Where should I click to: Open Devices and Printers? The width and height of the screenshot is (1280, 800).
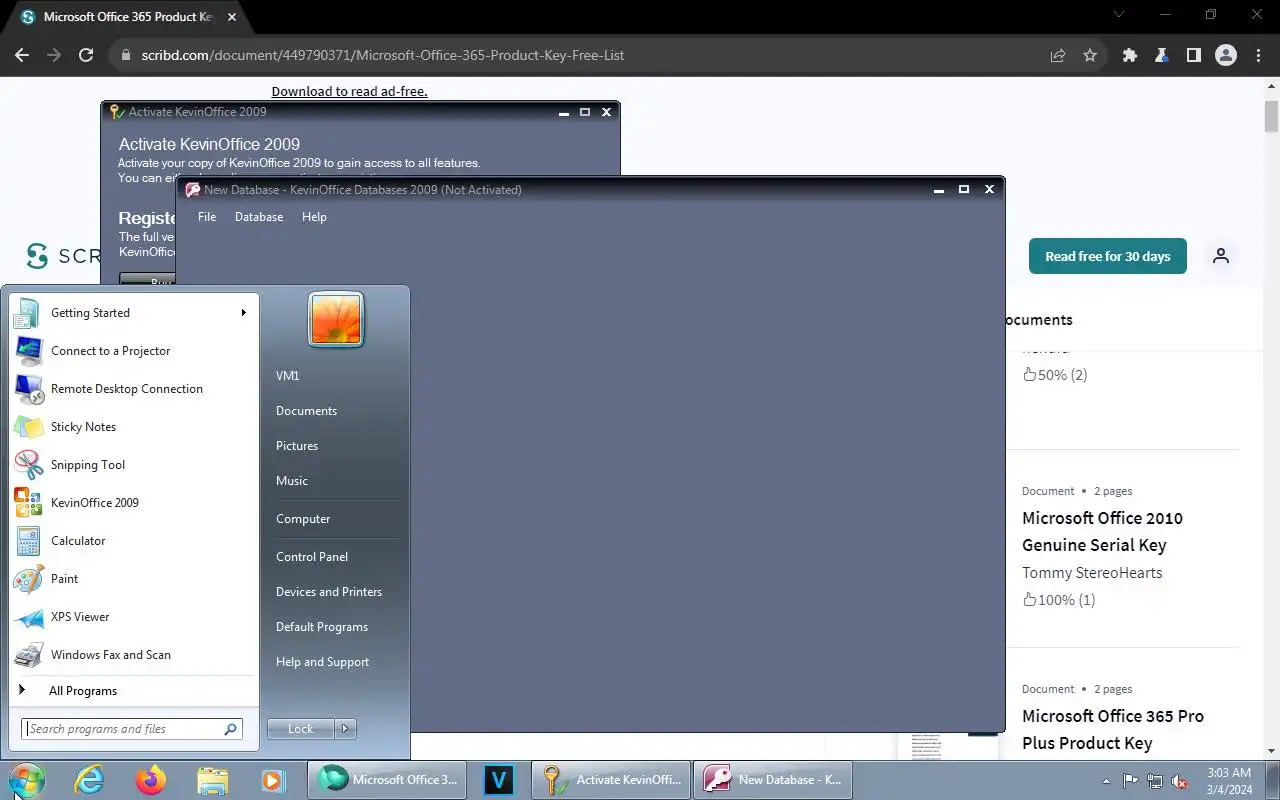[329, 592]
